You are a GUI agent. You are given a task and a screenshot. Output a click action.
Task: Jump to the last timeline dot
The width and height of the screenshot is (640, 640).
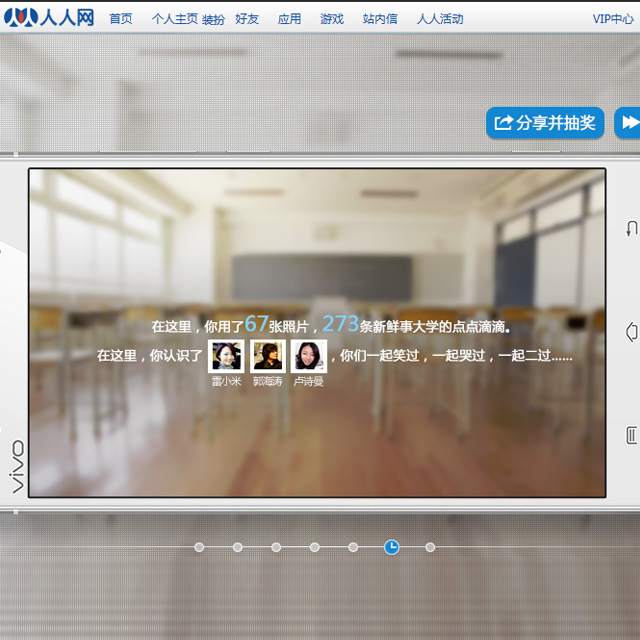point(430,547)
